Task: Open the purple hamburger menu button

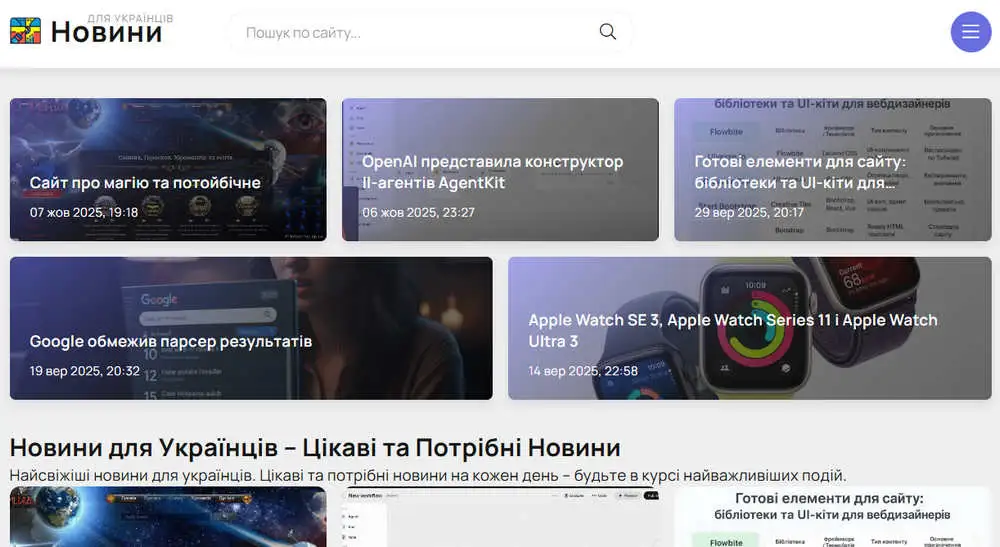Action: click(971, 31)
